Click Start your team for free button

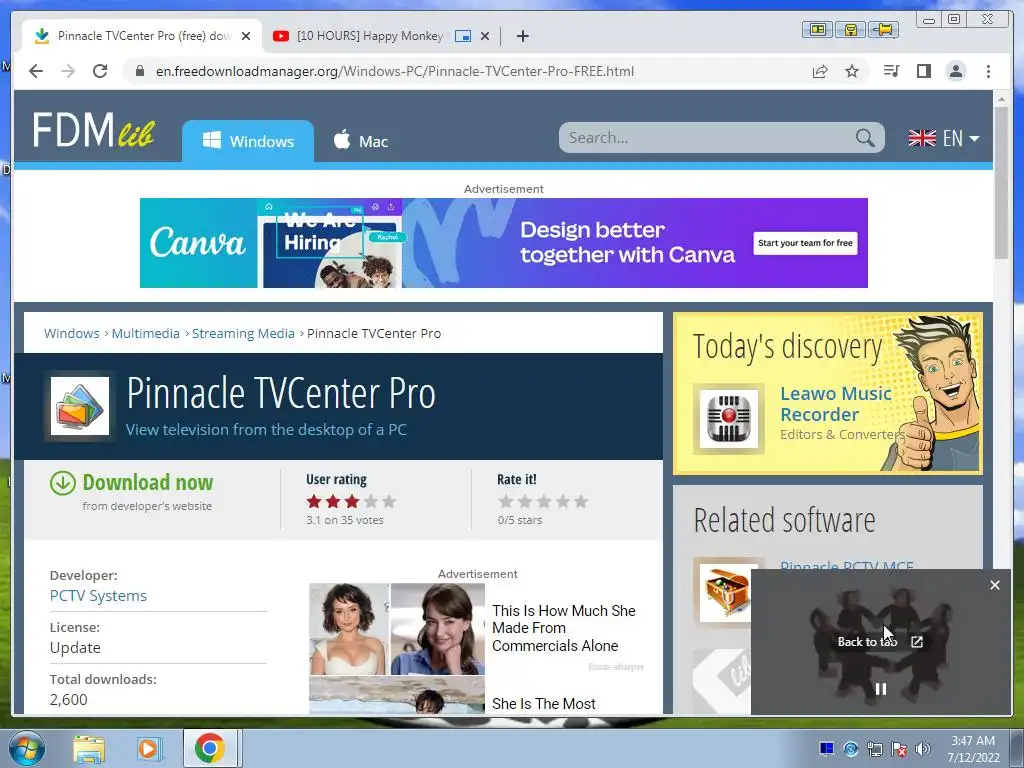pos(805,243)
